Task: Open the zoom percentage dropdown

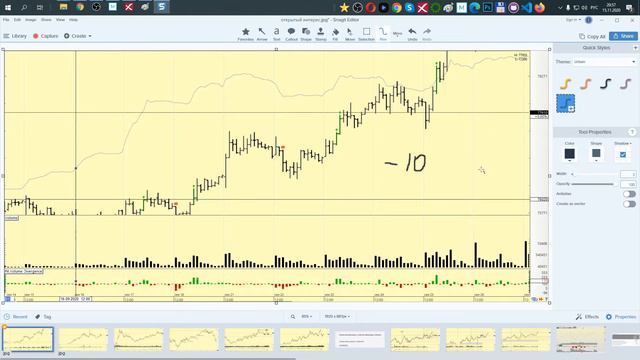Action: 307,316
